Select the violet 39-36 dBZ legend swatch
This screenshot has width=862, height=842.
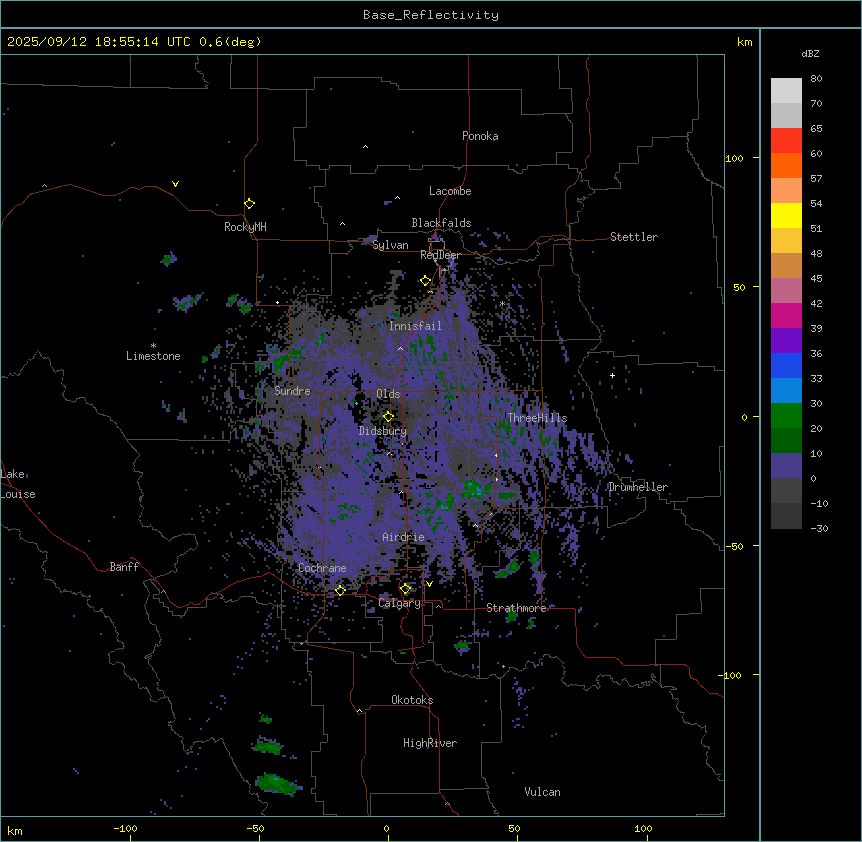coord(786,341)
